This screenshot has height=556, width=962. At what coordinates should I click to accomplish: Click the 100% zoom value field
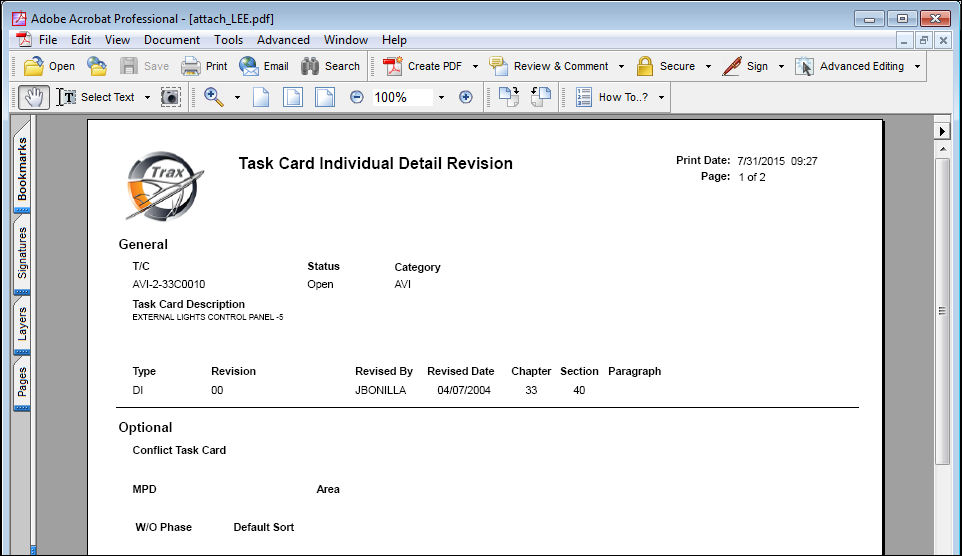pyautogui.click(x=402, y=97)
